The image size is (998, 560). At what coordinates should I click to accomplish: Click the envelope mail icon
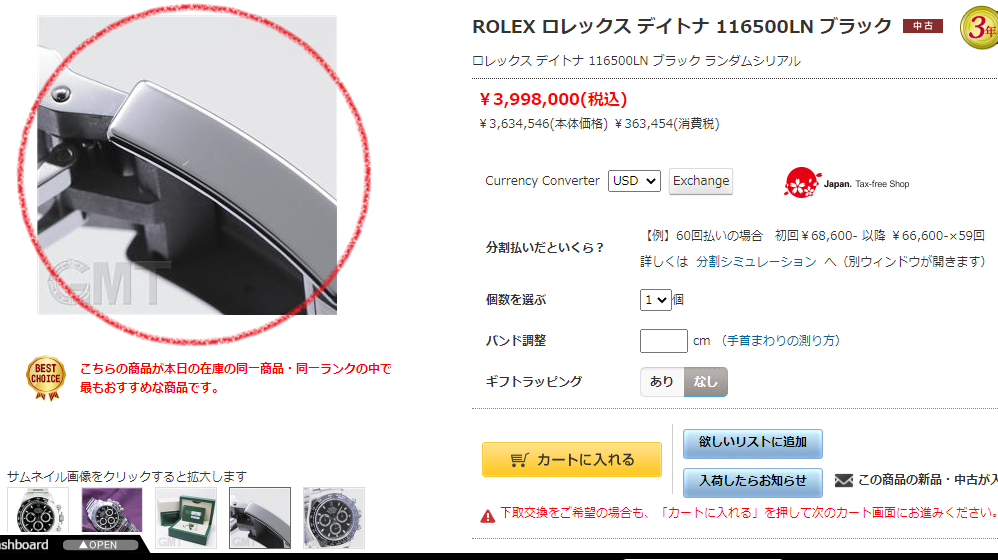pos(843,480)
